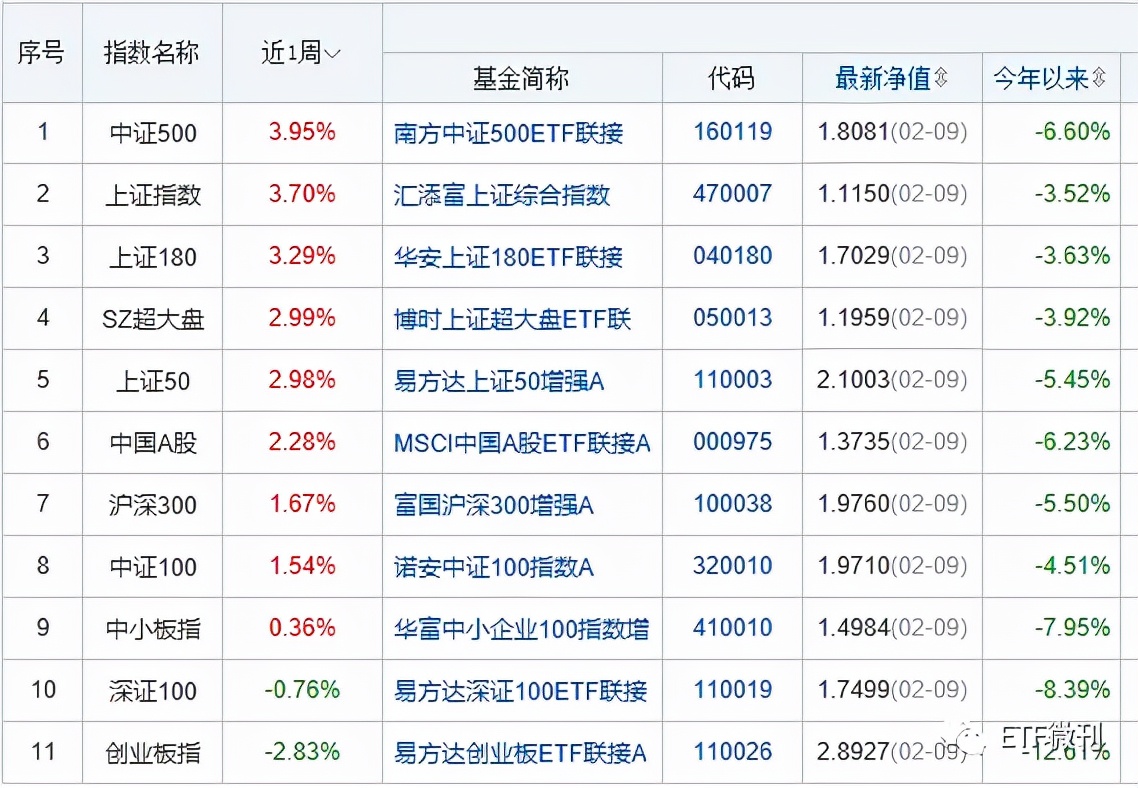
Task: Select index name 上证50
Action: pyautogui.click(x=153, y=381)
